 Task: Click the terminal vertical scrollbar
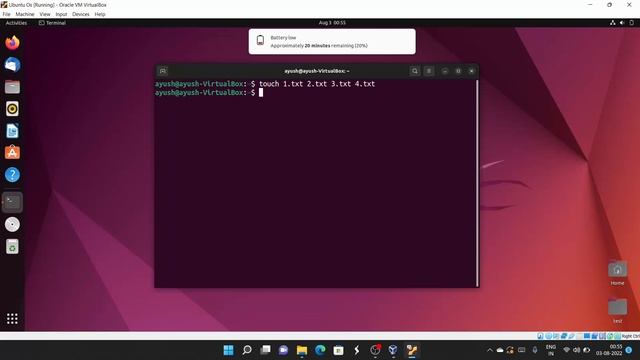pos(477,183)
